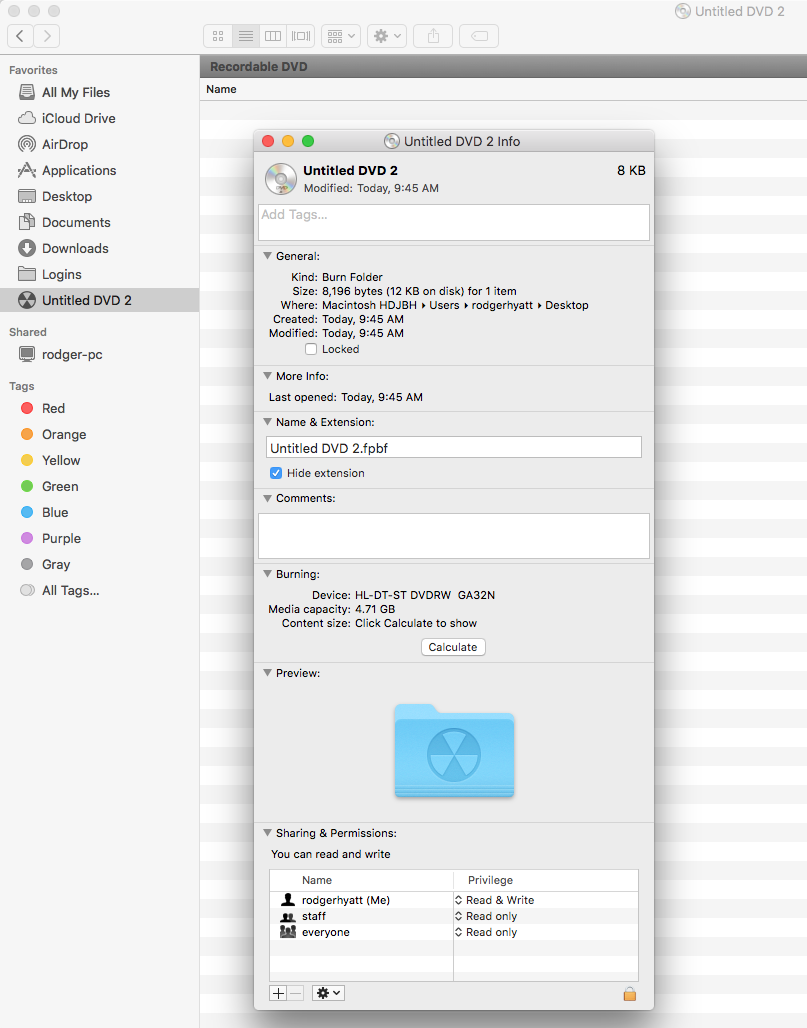The image size is (807, 1028).
Task: Open iCloud Drive in sidebar
Action: 100,119
